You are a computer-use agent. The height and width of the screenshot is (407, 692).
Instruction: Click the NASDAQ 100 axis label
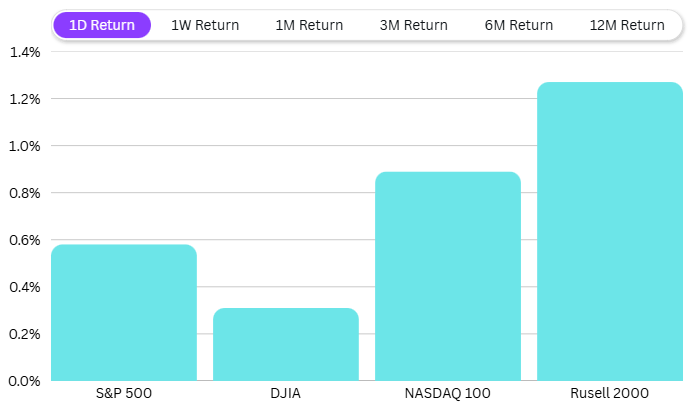click(448, 393)
